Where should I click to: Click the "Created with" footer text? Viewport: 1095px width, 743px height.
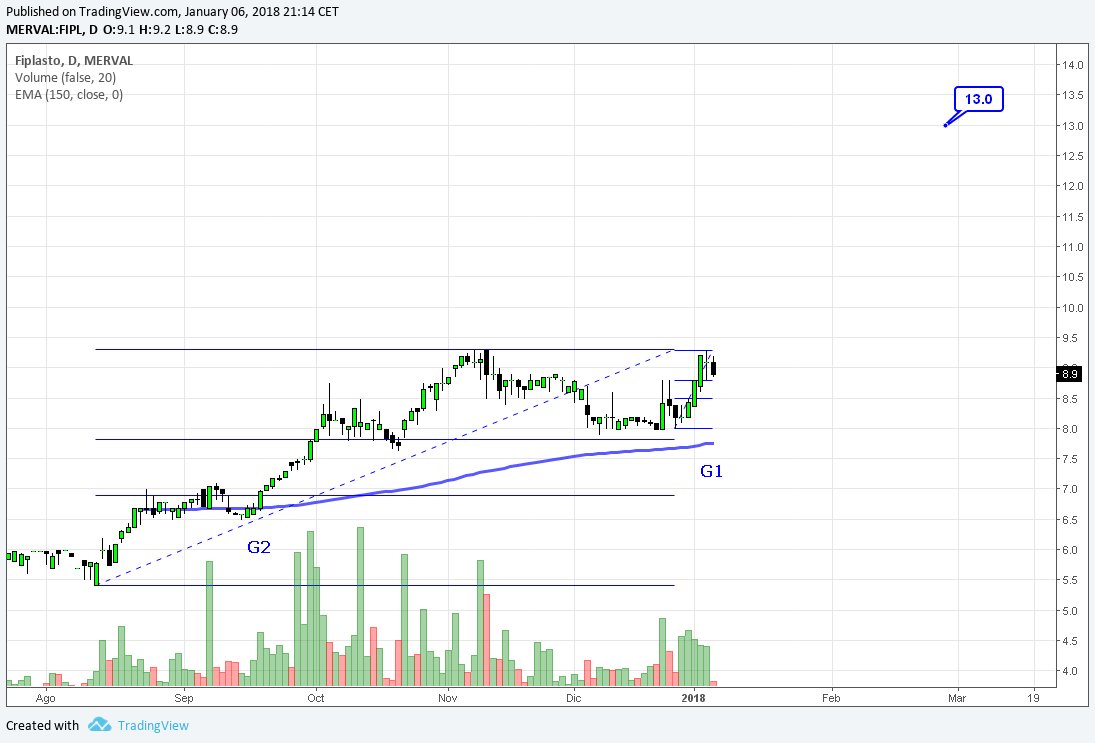43,726
